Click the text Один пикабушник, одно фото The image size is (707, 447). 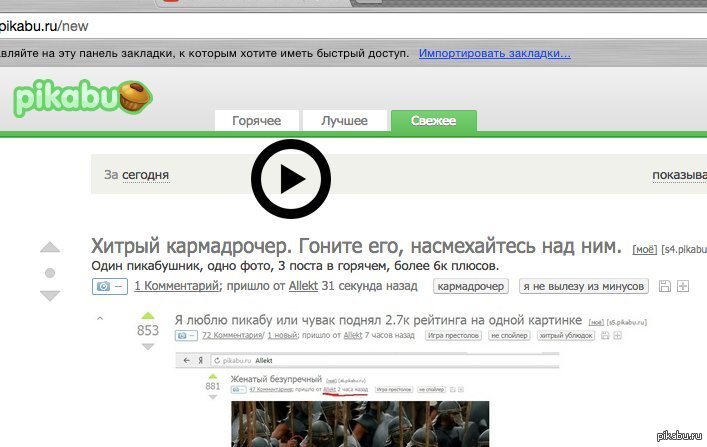182,266
